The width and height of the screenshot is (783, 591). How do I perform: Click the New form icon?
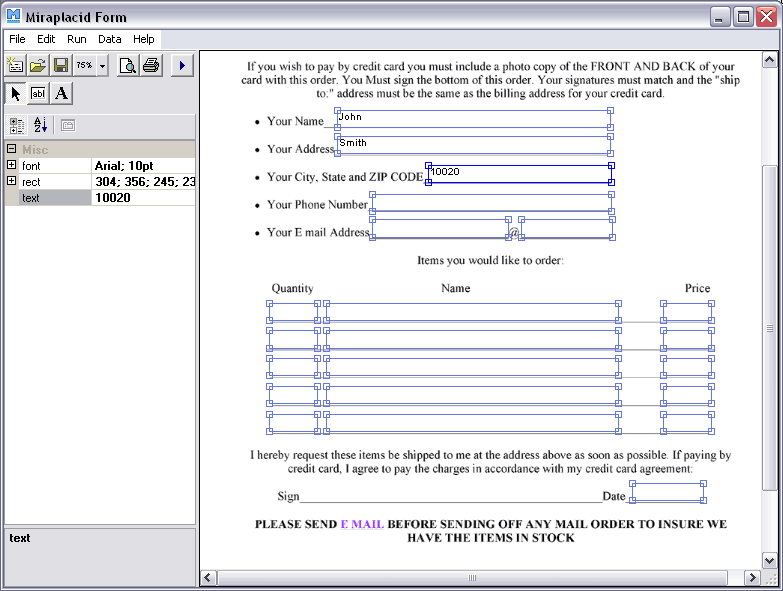15,66
